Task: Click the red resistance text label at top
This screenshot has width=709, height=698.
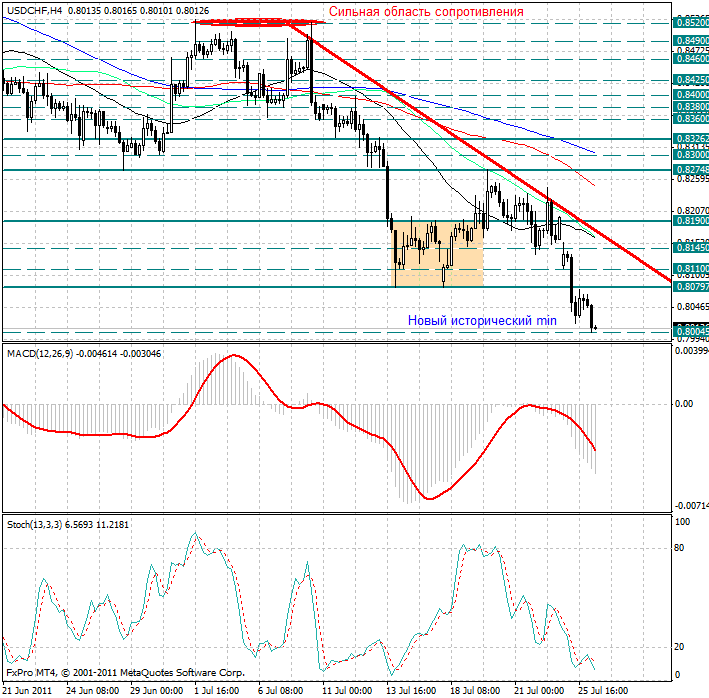Action: 426,11
